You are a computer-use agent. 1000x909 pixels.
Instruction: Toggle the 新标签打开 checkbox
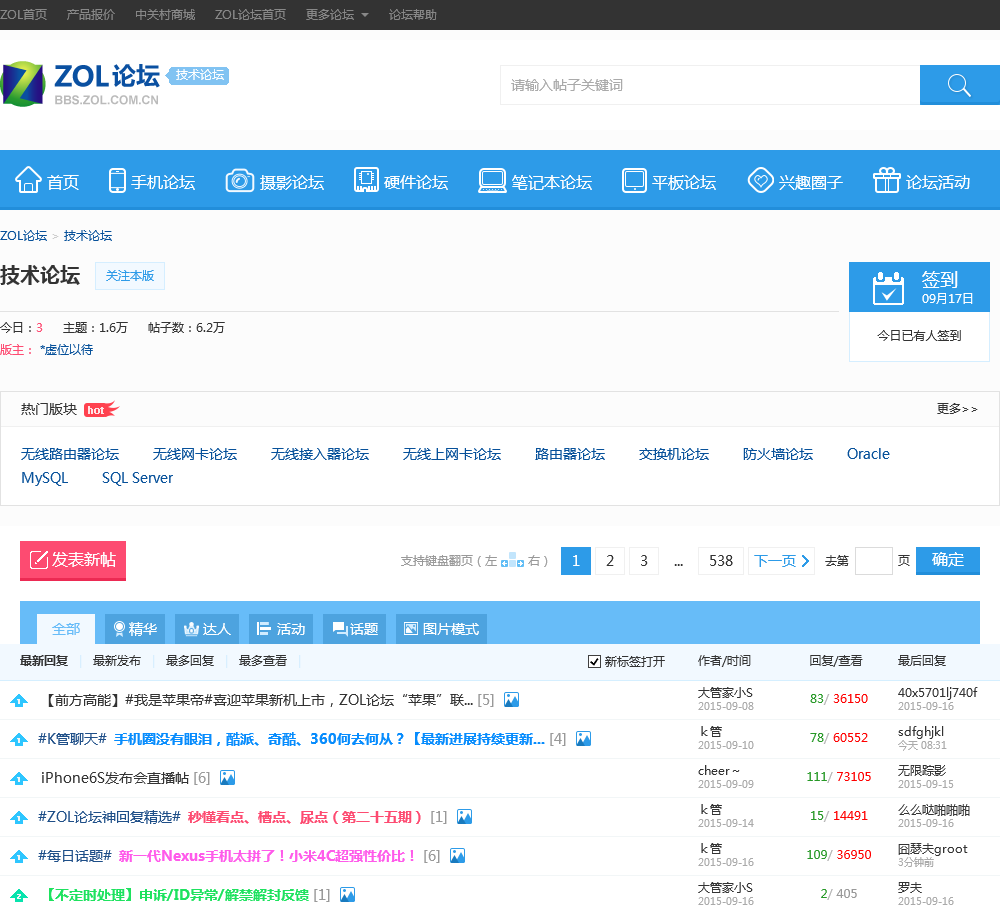[x=594, y=661]
